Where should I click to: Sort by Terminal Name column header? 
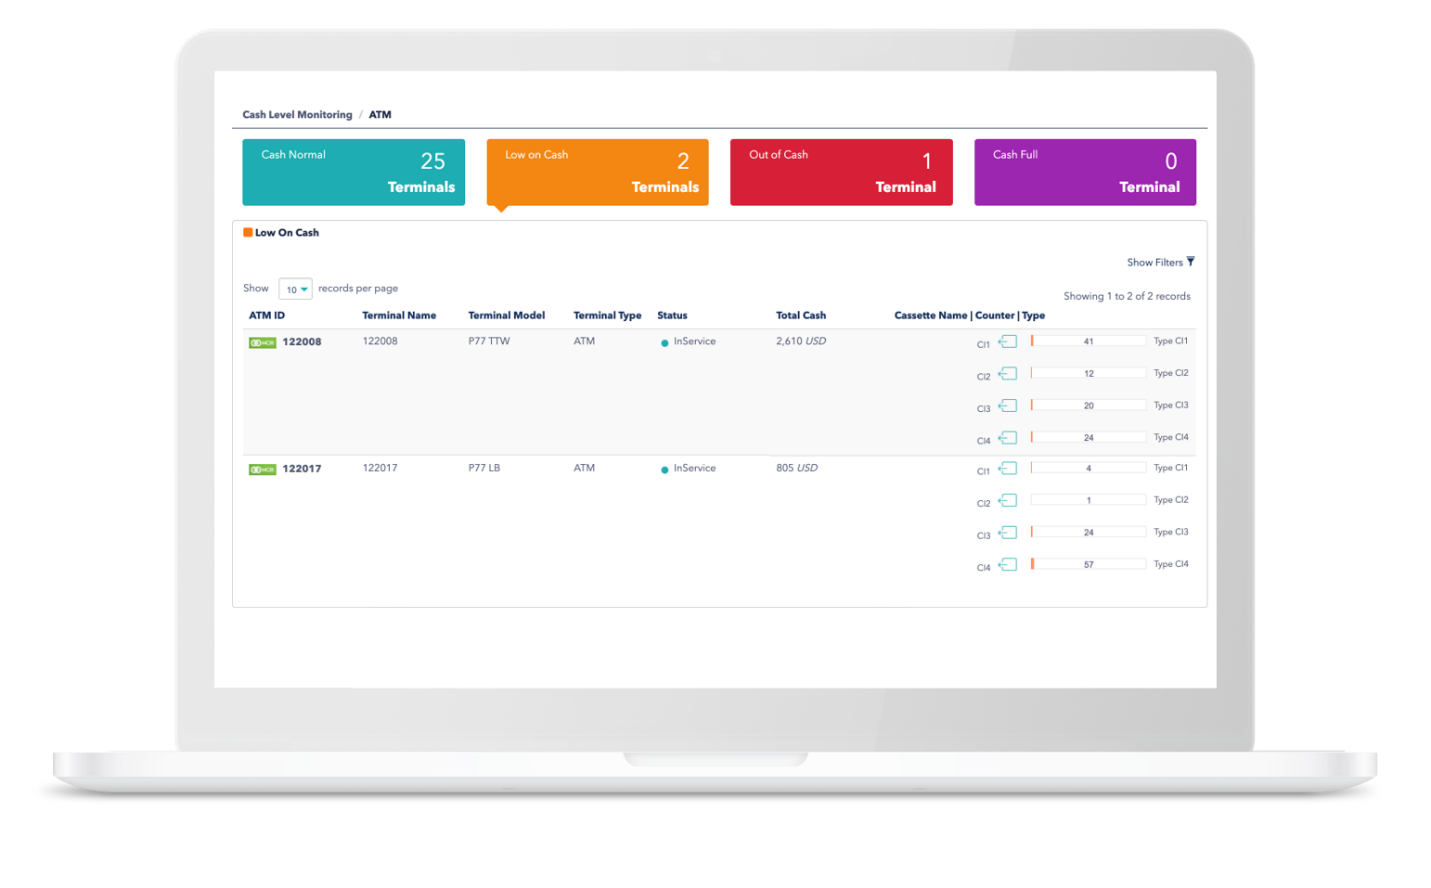coord(399,316)
